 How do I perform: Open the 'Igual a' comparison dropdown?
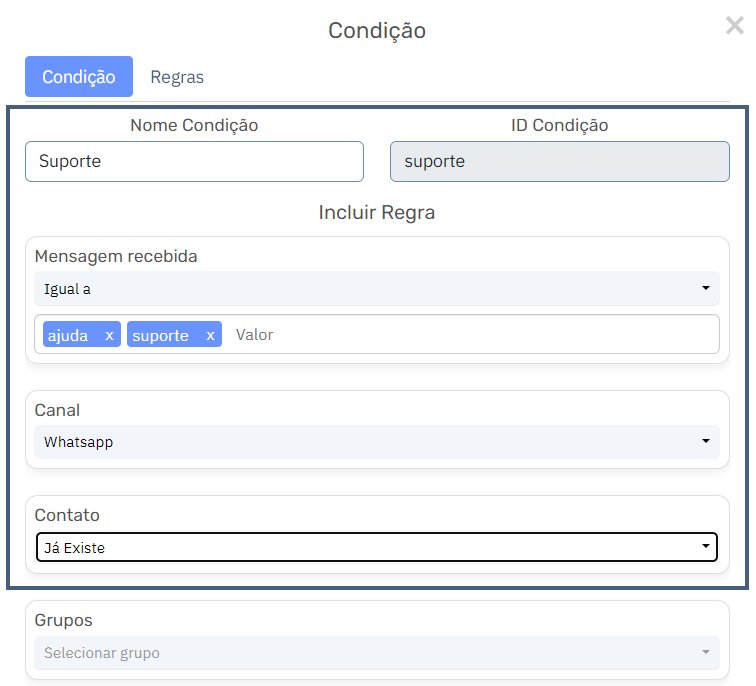(x=377, y=288)
